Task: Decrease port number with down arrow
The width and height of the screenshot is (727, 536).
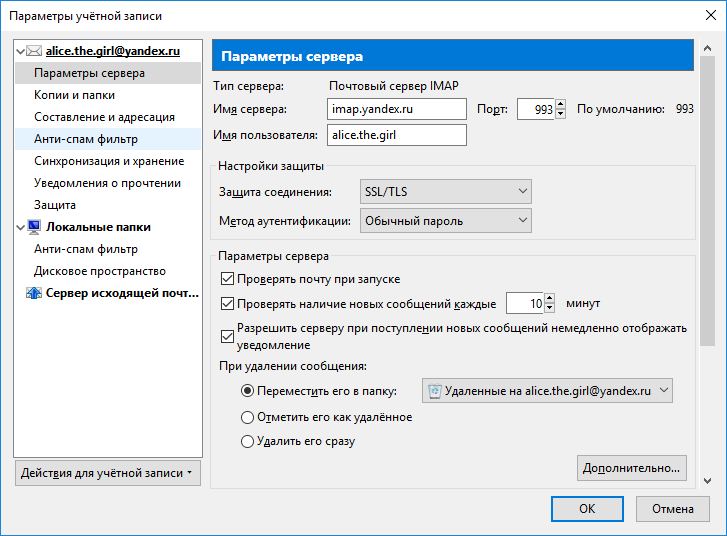Action: 561,114
